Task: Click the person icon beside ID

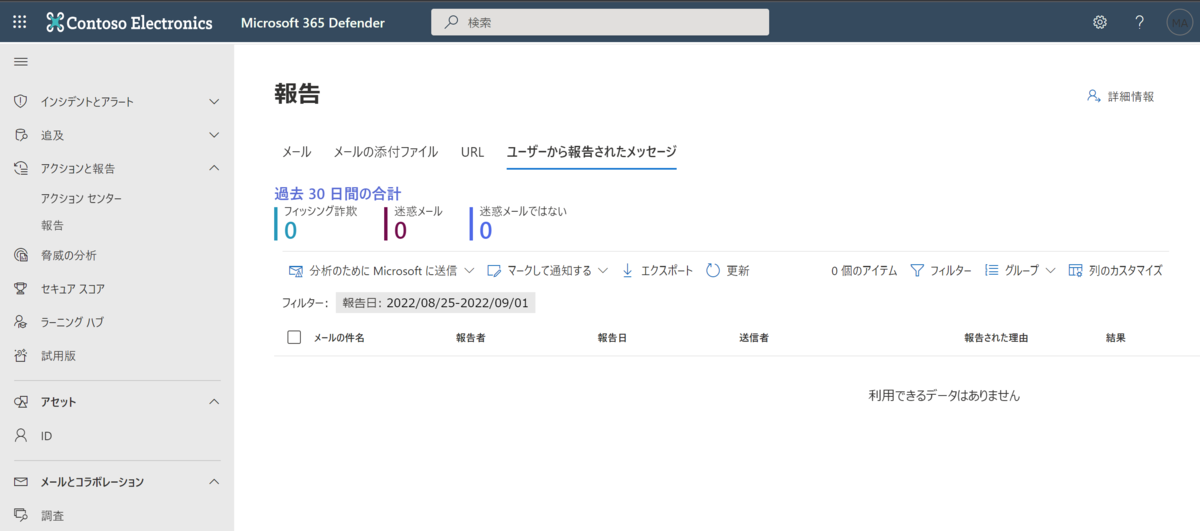Action: click(x=20, y=436)
